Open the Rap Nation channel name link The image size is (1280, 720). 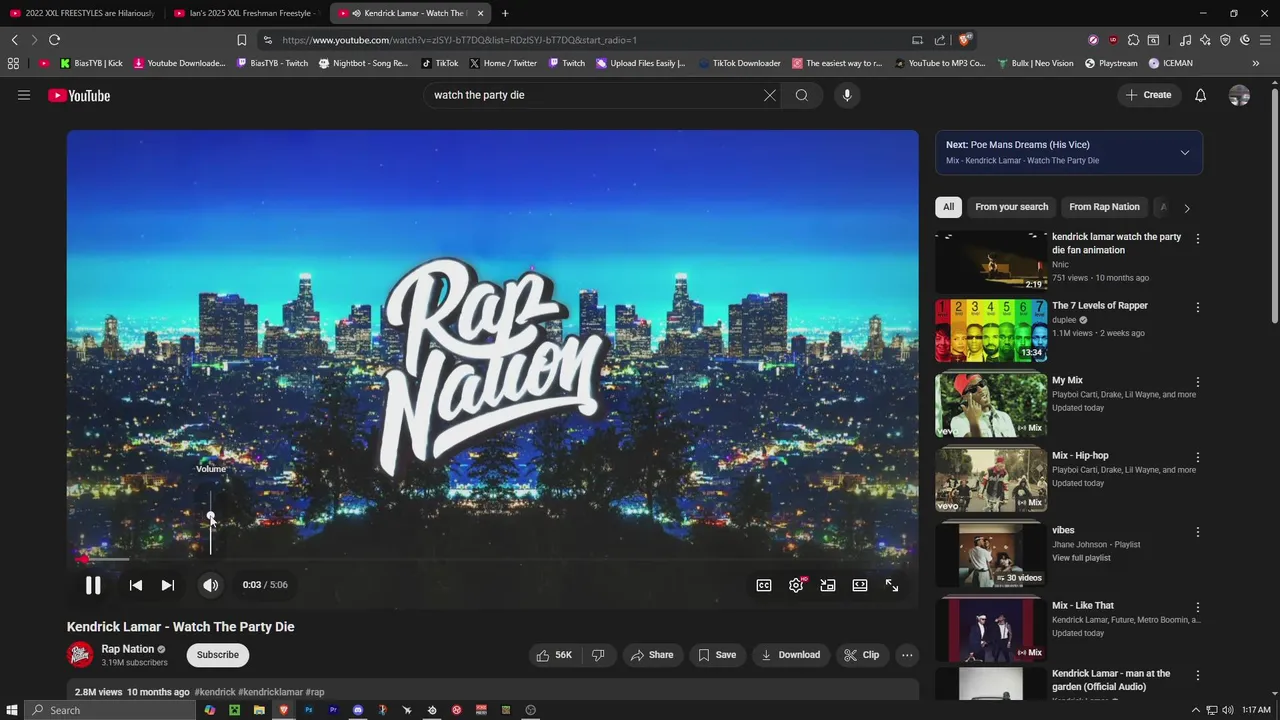click(x=128, y=649)
